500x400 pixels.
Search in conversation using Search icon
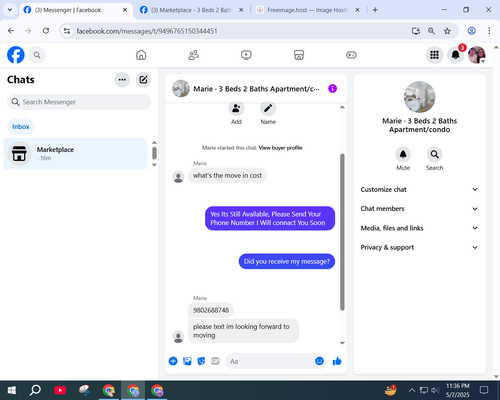click(435, 154)
